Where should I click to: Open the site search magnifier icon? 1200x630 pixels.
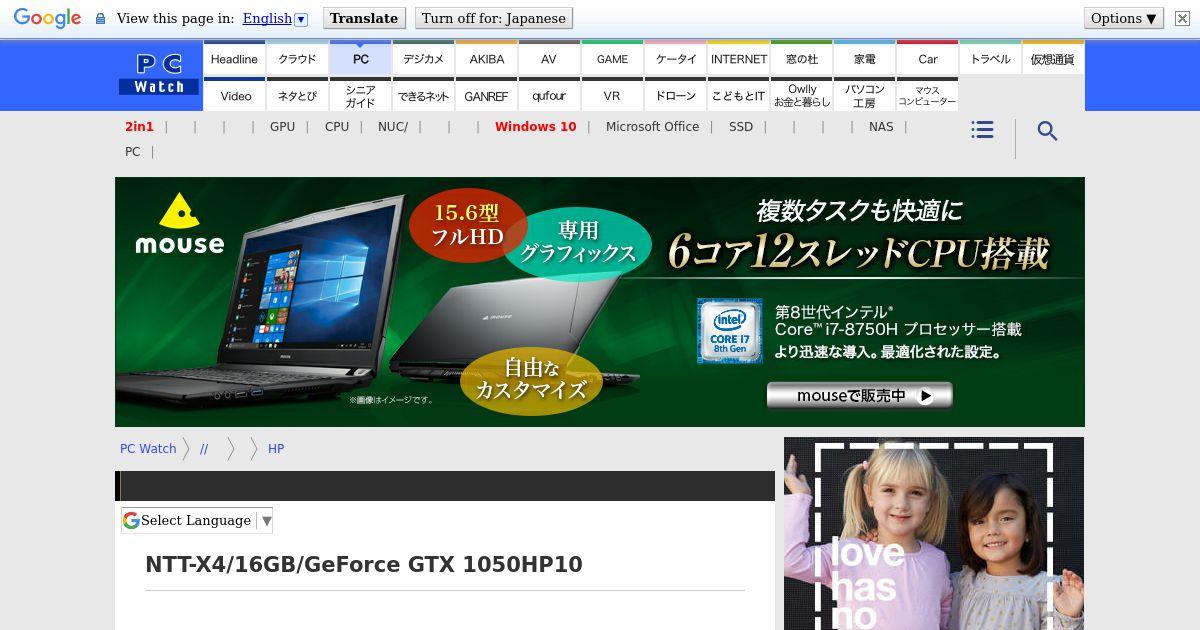[1047, 131]
